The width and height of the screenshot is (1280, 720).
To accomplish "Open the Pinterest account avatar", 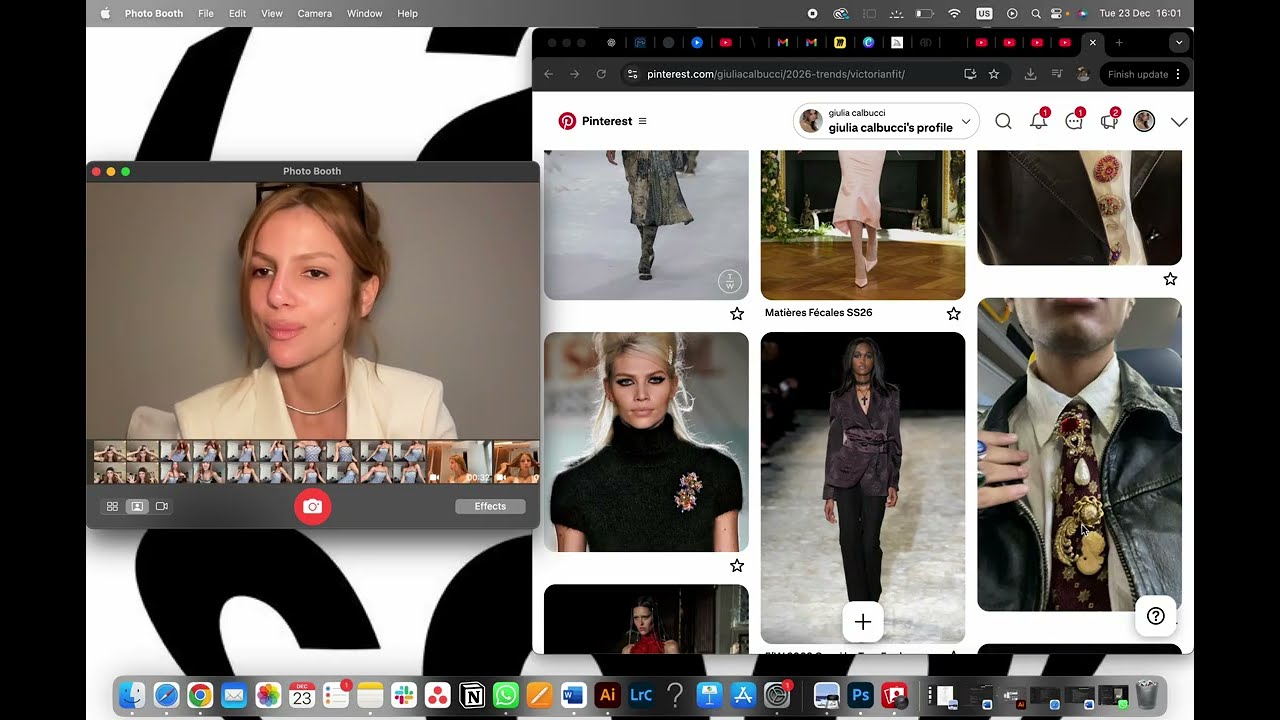I will pyautogui.click(x=1144, y=121).
